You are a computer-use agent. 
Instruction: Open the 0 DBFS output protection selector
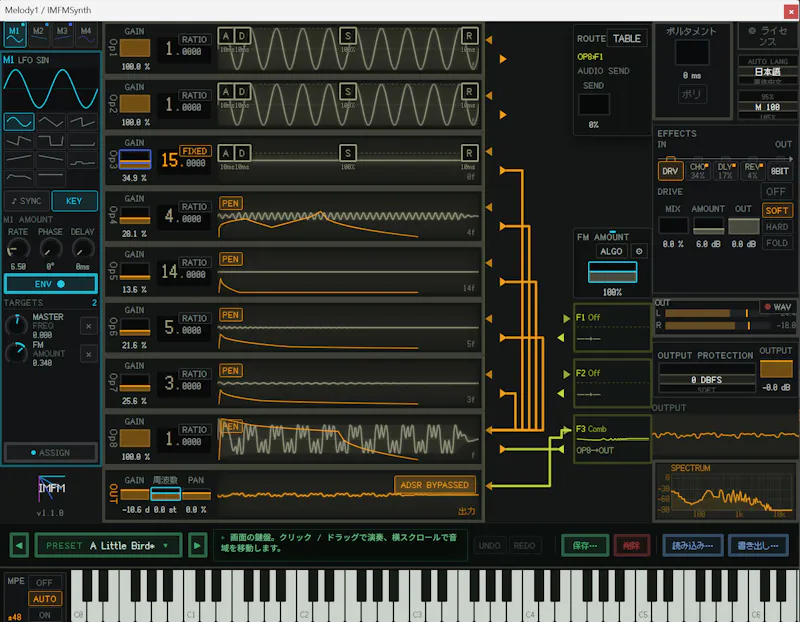(x=707, y=380)
